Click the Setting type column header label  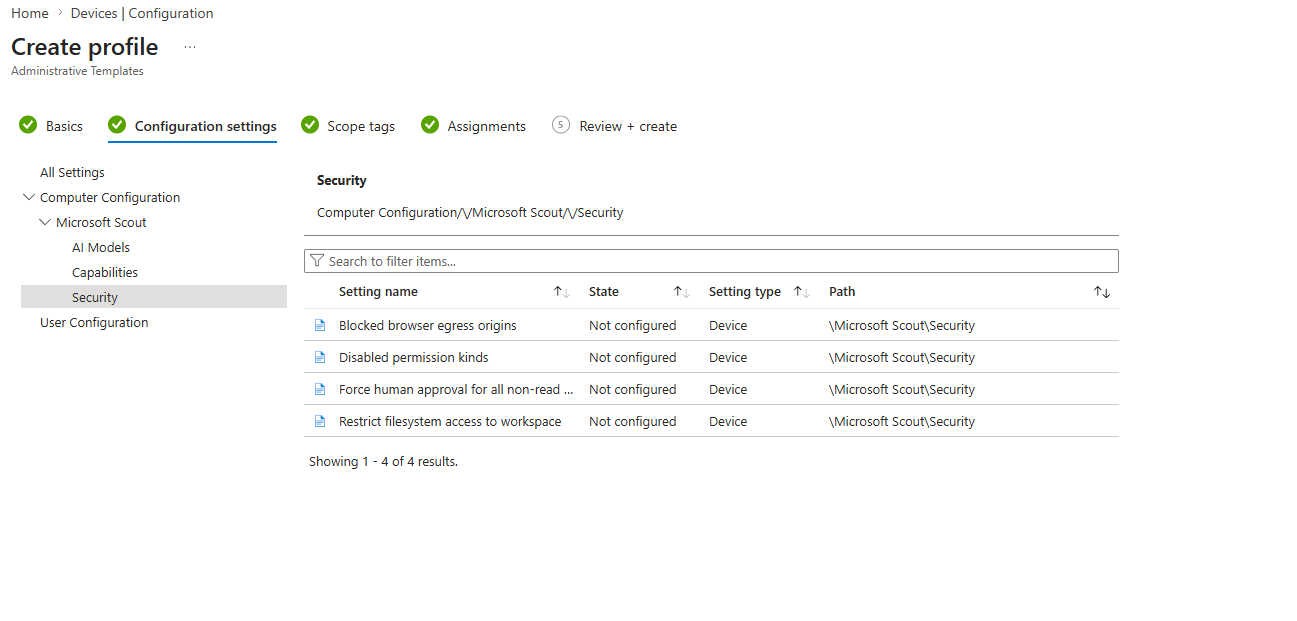tap(745, 292)
